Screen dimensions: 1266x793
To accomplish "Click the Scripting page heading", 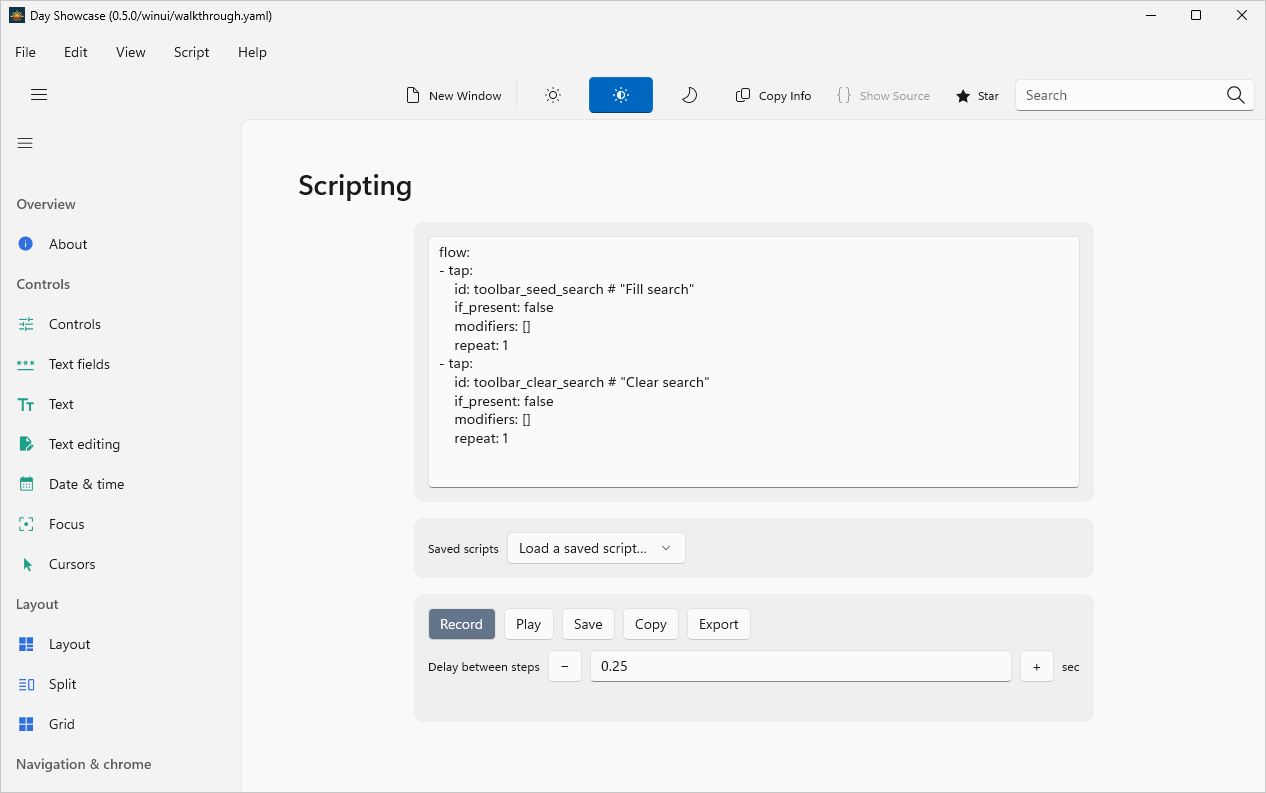I will [x=355, y=186].
